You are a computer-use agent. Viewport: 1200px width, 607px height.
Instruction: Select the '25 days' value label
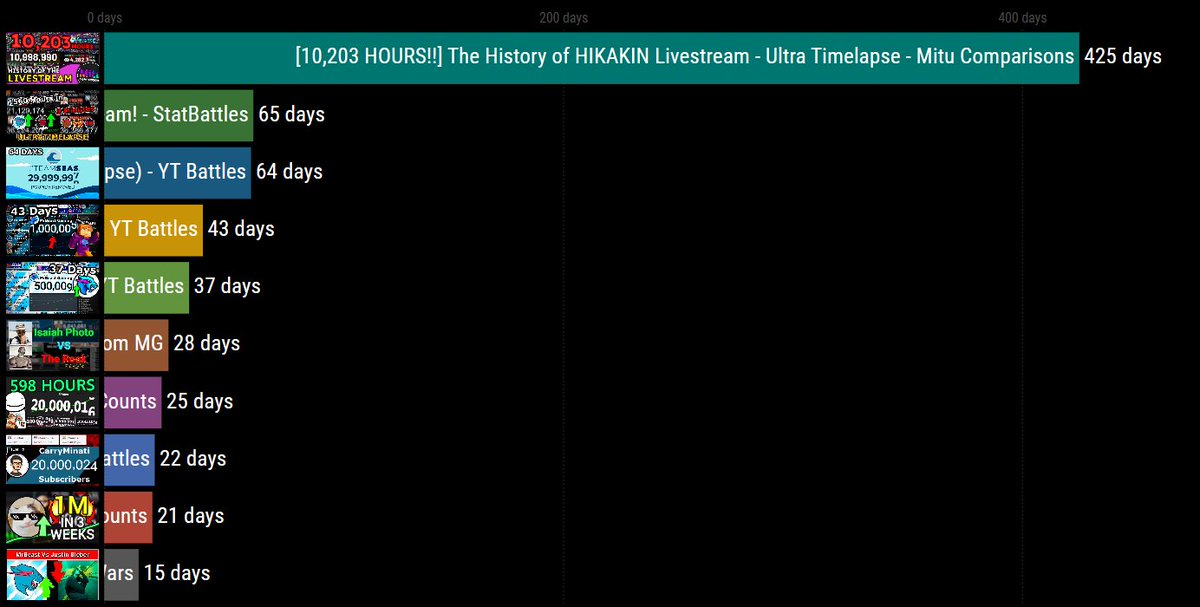point(200,401)
